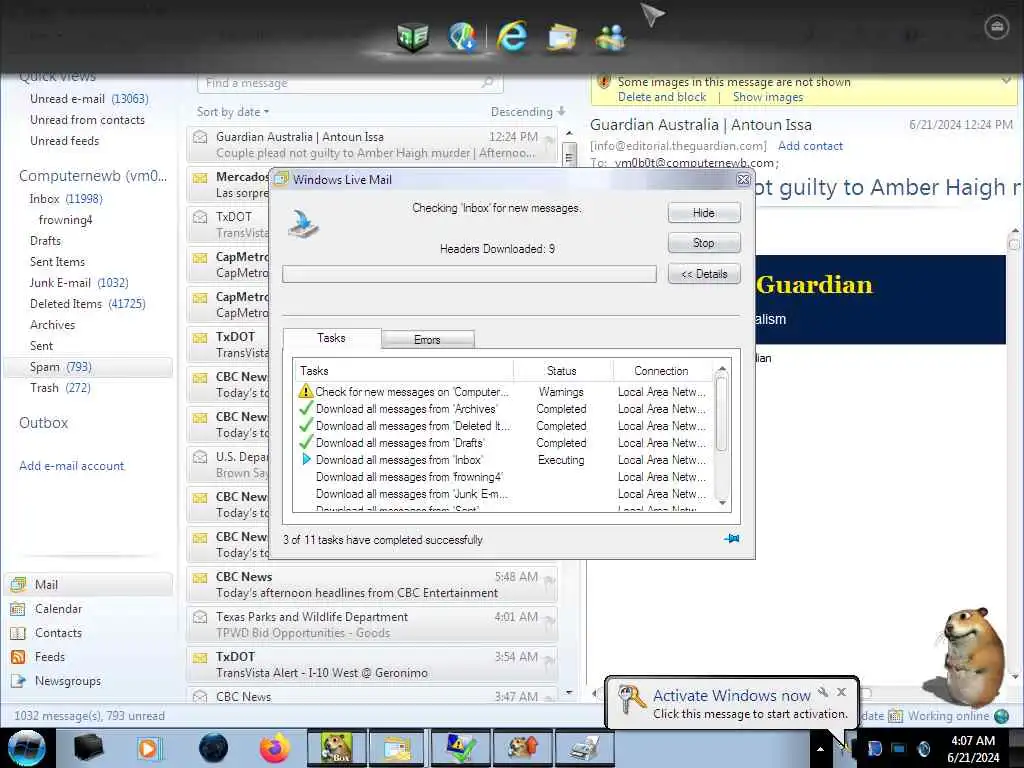
Task: Click the Windows Start orb
Action: point(27,748)
